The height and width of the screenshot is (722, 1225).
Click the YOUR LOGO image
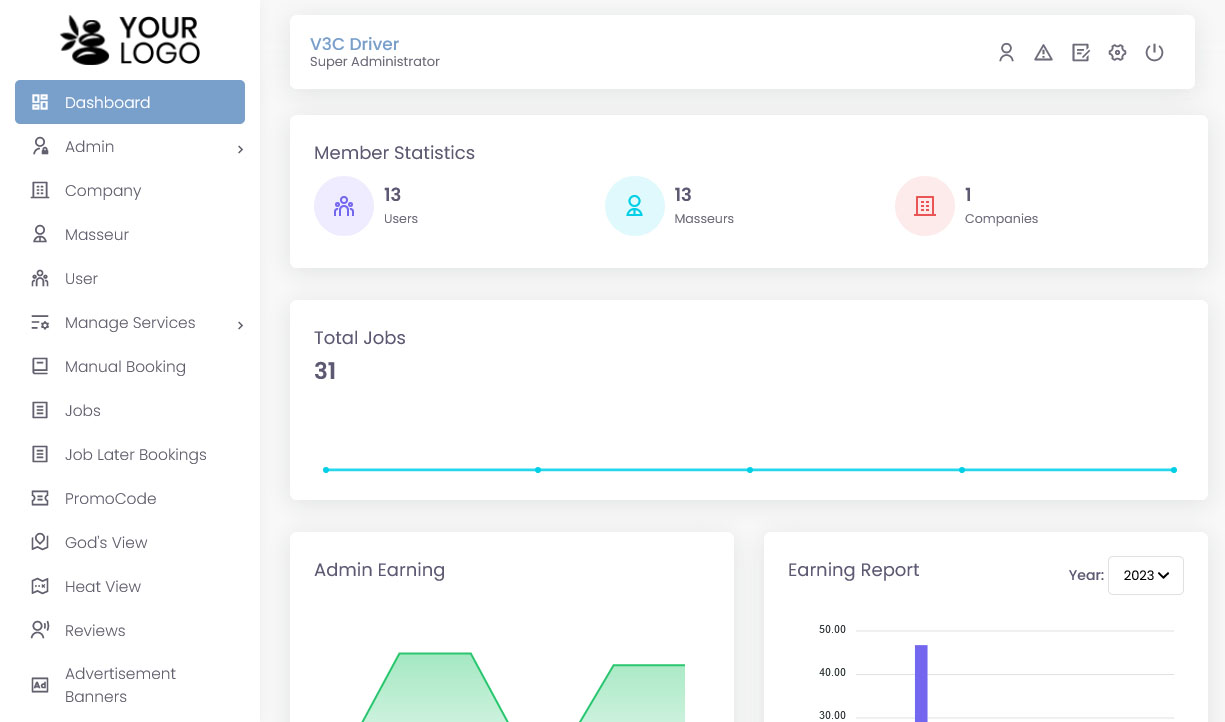tap(130, 40)
